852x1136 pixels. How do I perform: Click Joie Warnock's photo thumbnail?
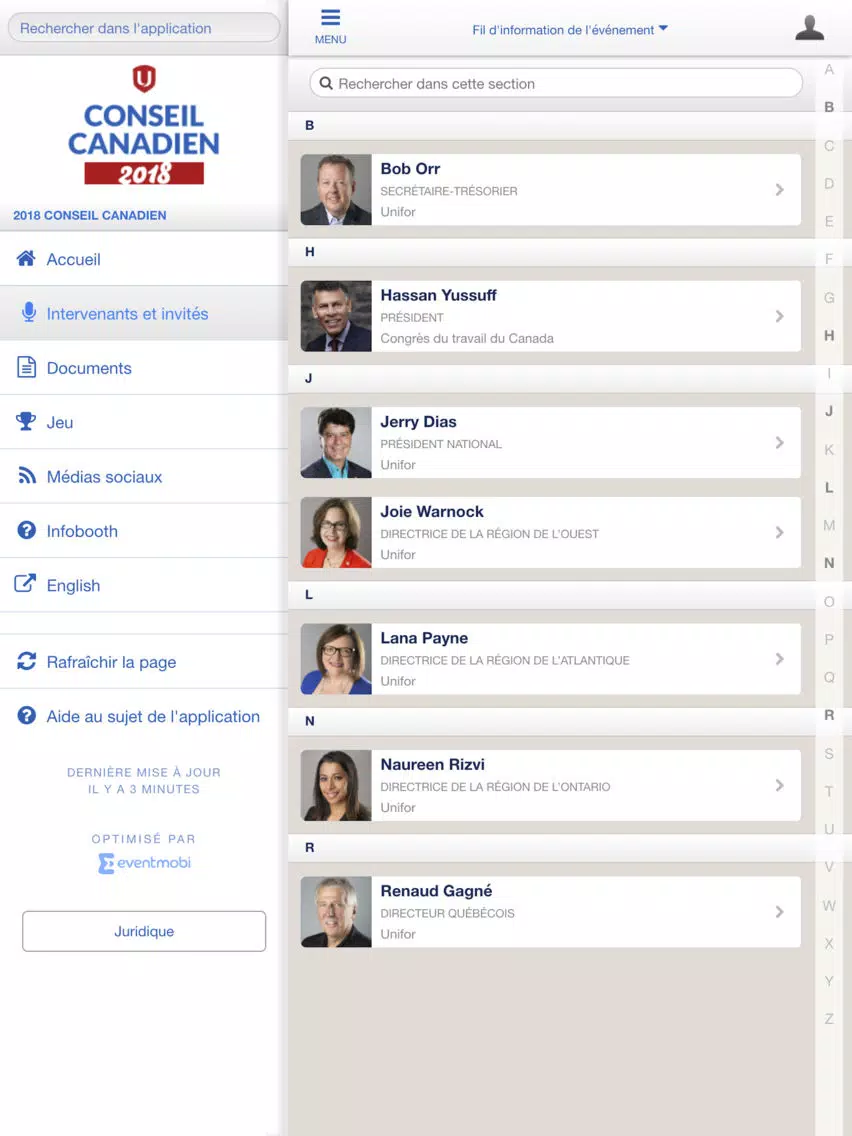pyautogui.click(x=336, y=532)
